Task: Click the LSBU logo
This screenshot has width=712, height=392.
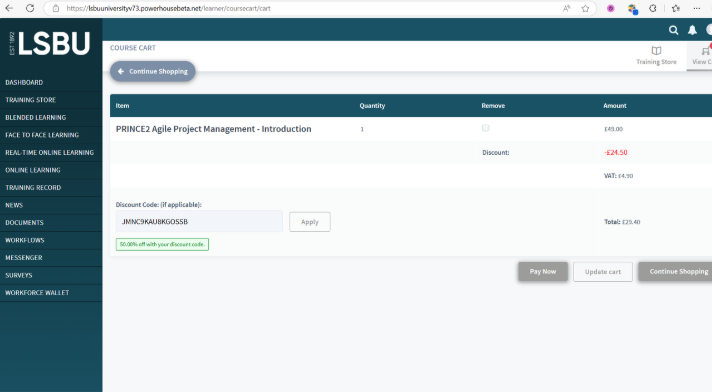Action: tap(50, 44)
